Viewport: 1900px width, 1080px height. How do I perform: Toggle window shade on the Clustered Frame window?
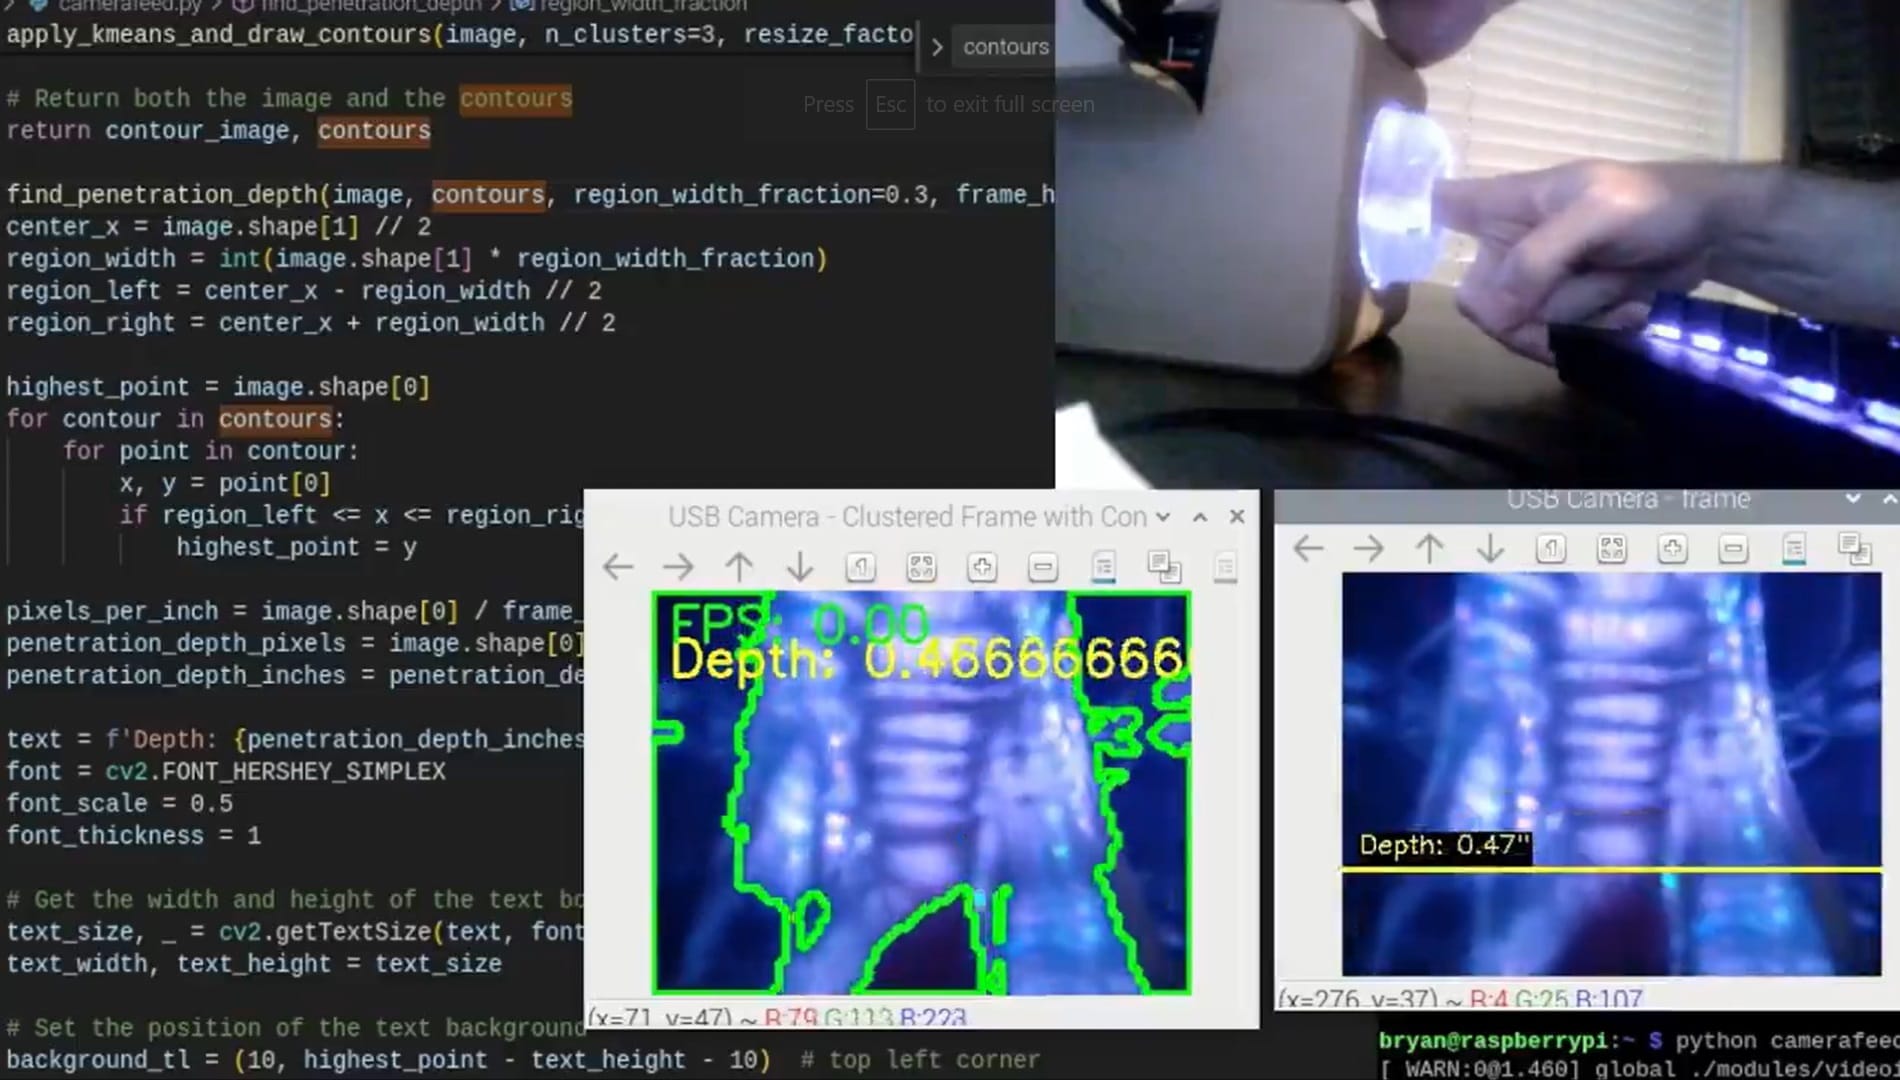point(1198,517)
